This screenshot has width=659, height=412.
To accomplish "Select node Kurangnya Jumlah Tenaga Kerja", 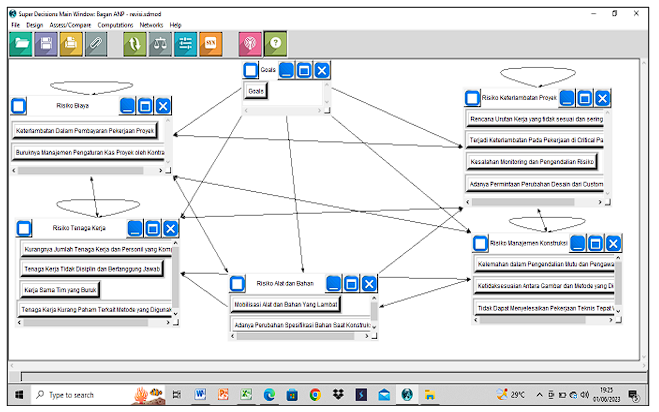I will coord(97,249).
